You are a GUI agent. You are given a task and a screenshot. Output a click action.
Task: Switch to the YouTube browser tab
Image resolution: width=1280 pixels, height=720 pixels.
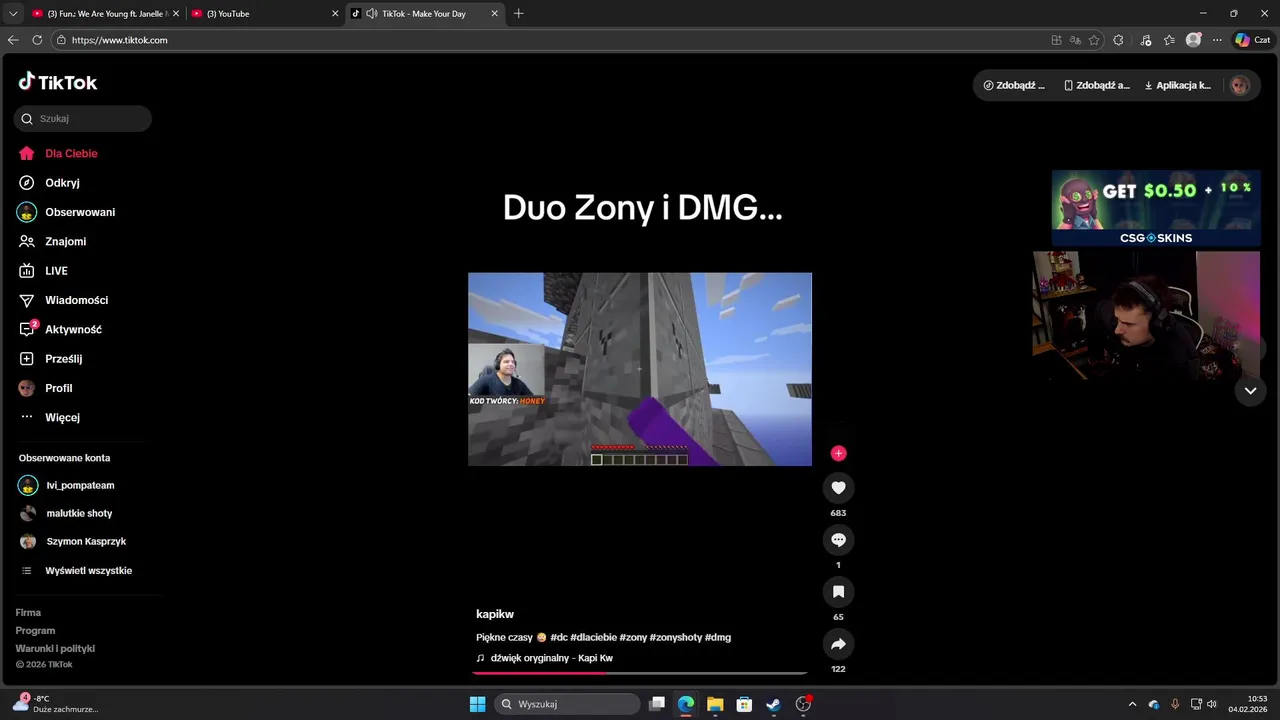[265, 14]
